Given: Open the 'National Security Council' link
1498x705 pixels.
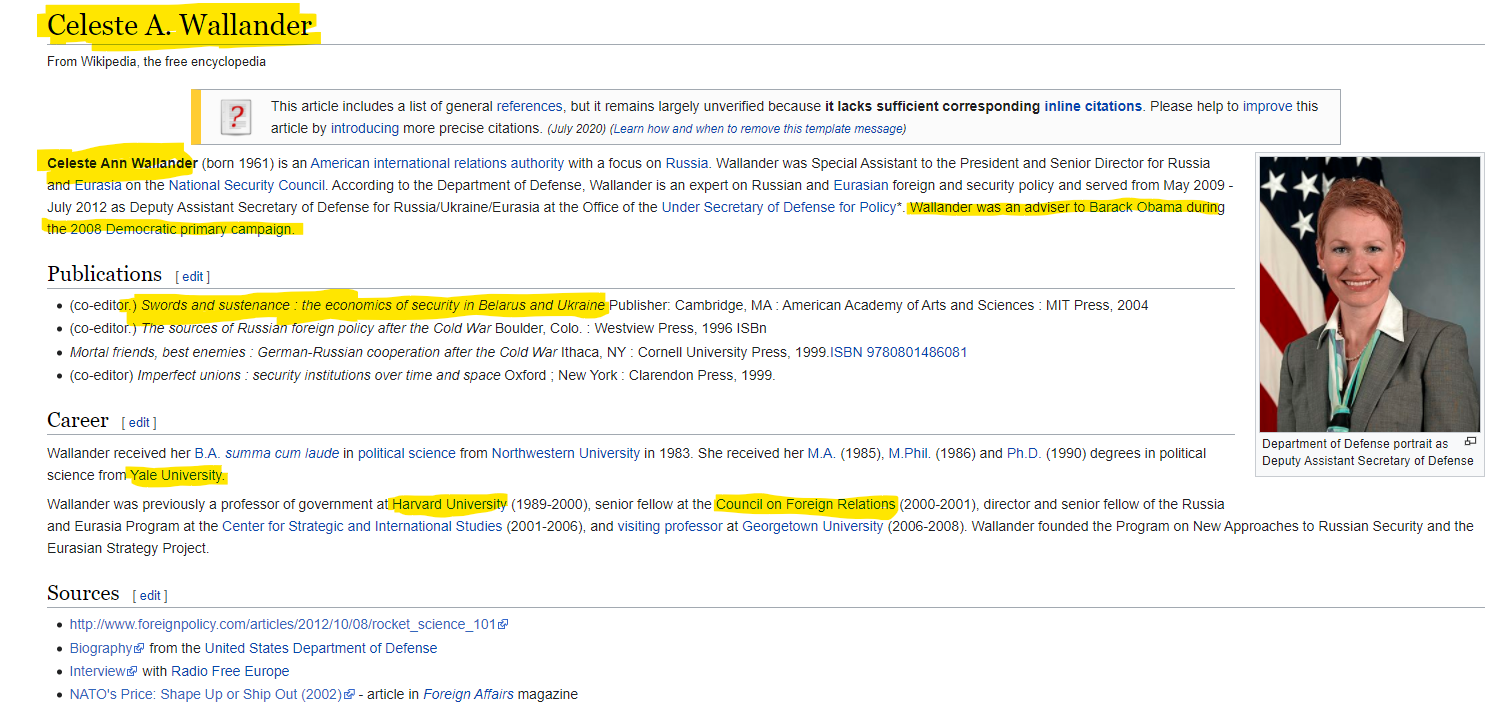Looking at the screenshot, I should [247, 185].
